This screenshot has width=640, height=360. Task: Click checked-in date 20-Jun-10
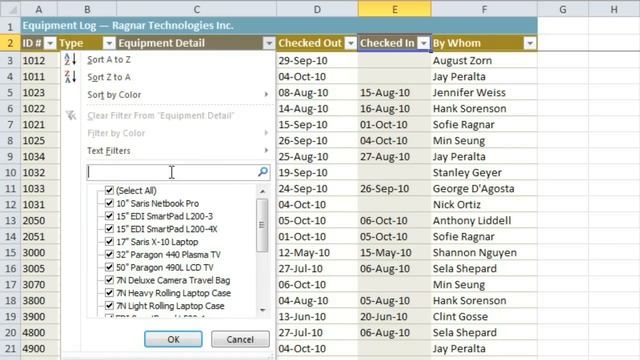coord(395,316)
